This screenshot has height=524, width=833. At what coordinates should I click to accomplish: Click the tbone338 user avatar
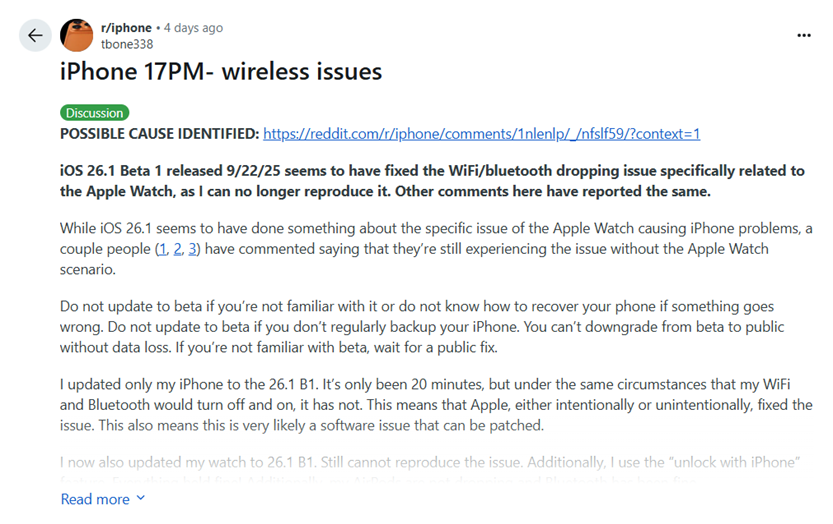coord(78,36)
